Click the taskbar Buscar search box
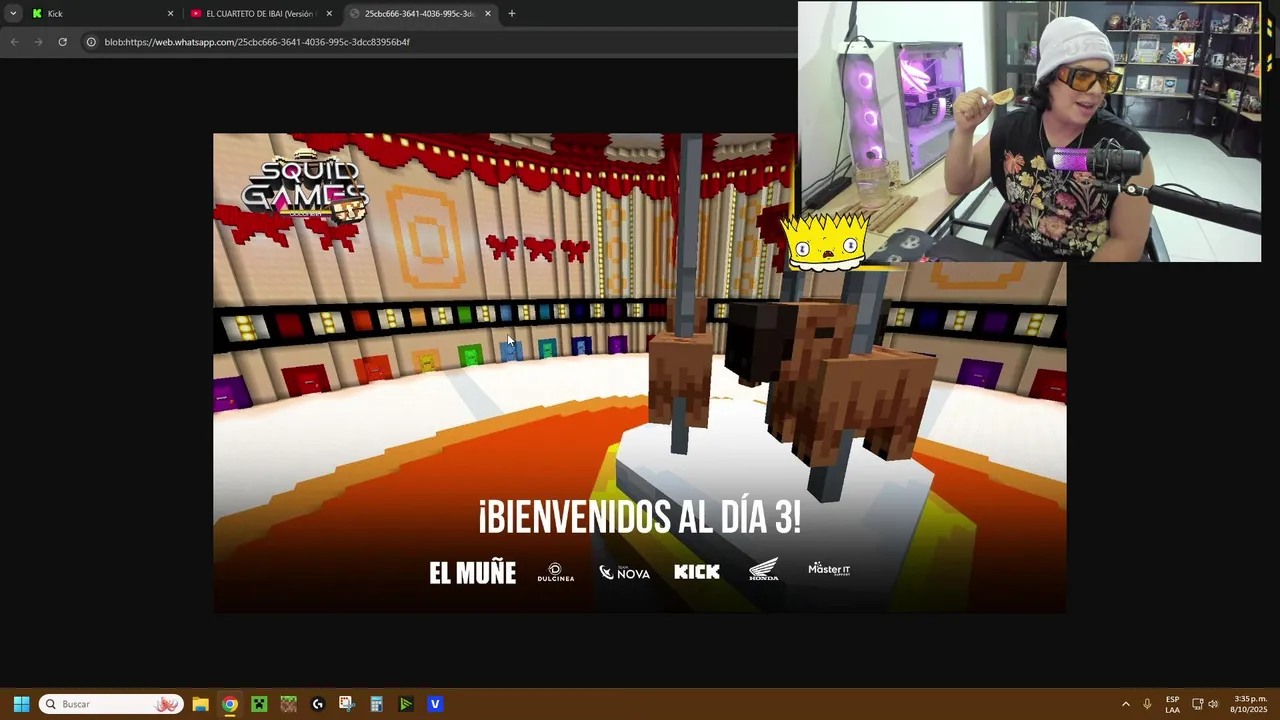The height and width of the screenshot is (720, 1280). click(111, 704)
